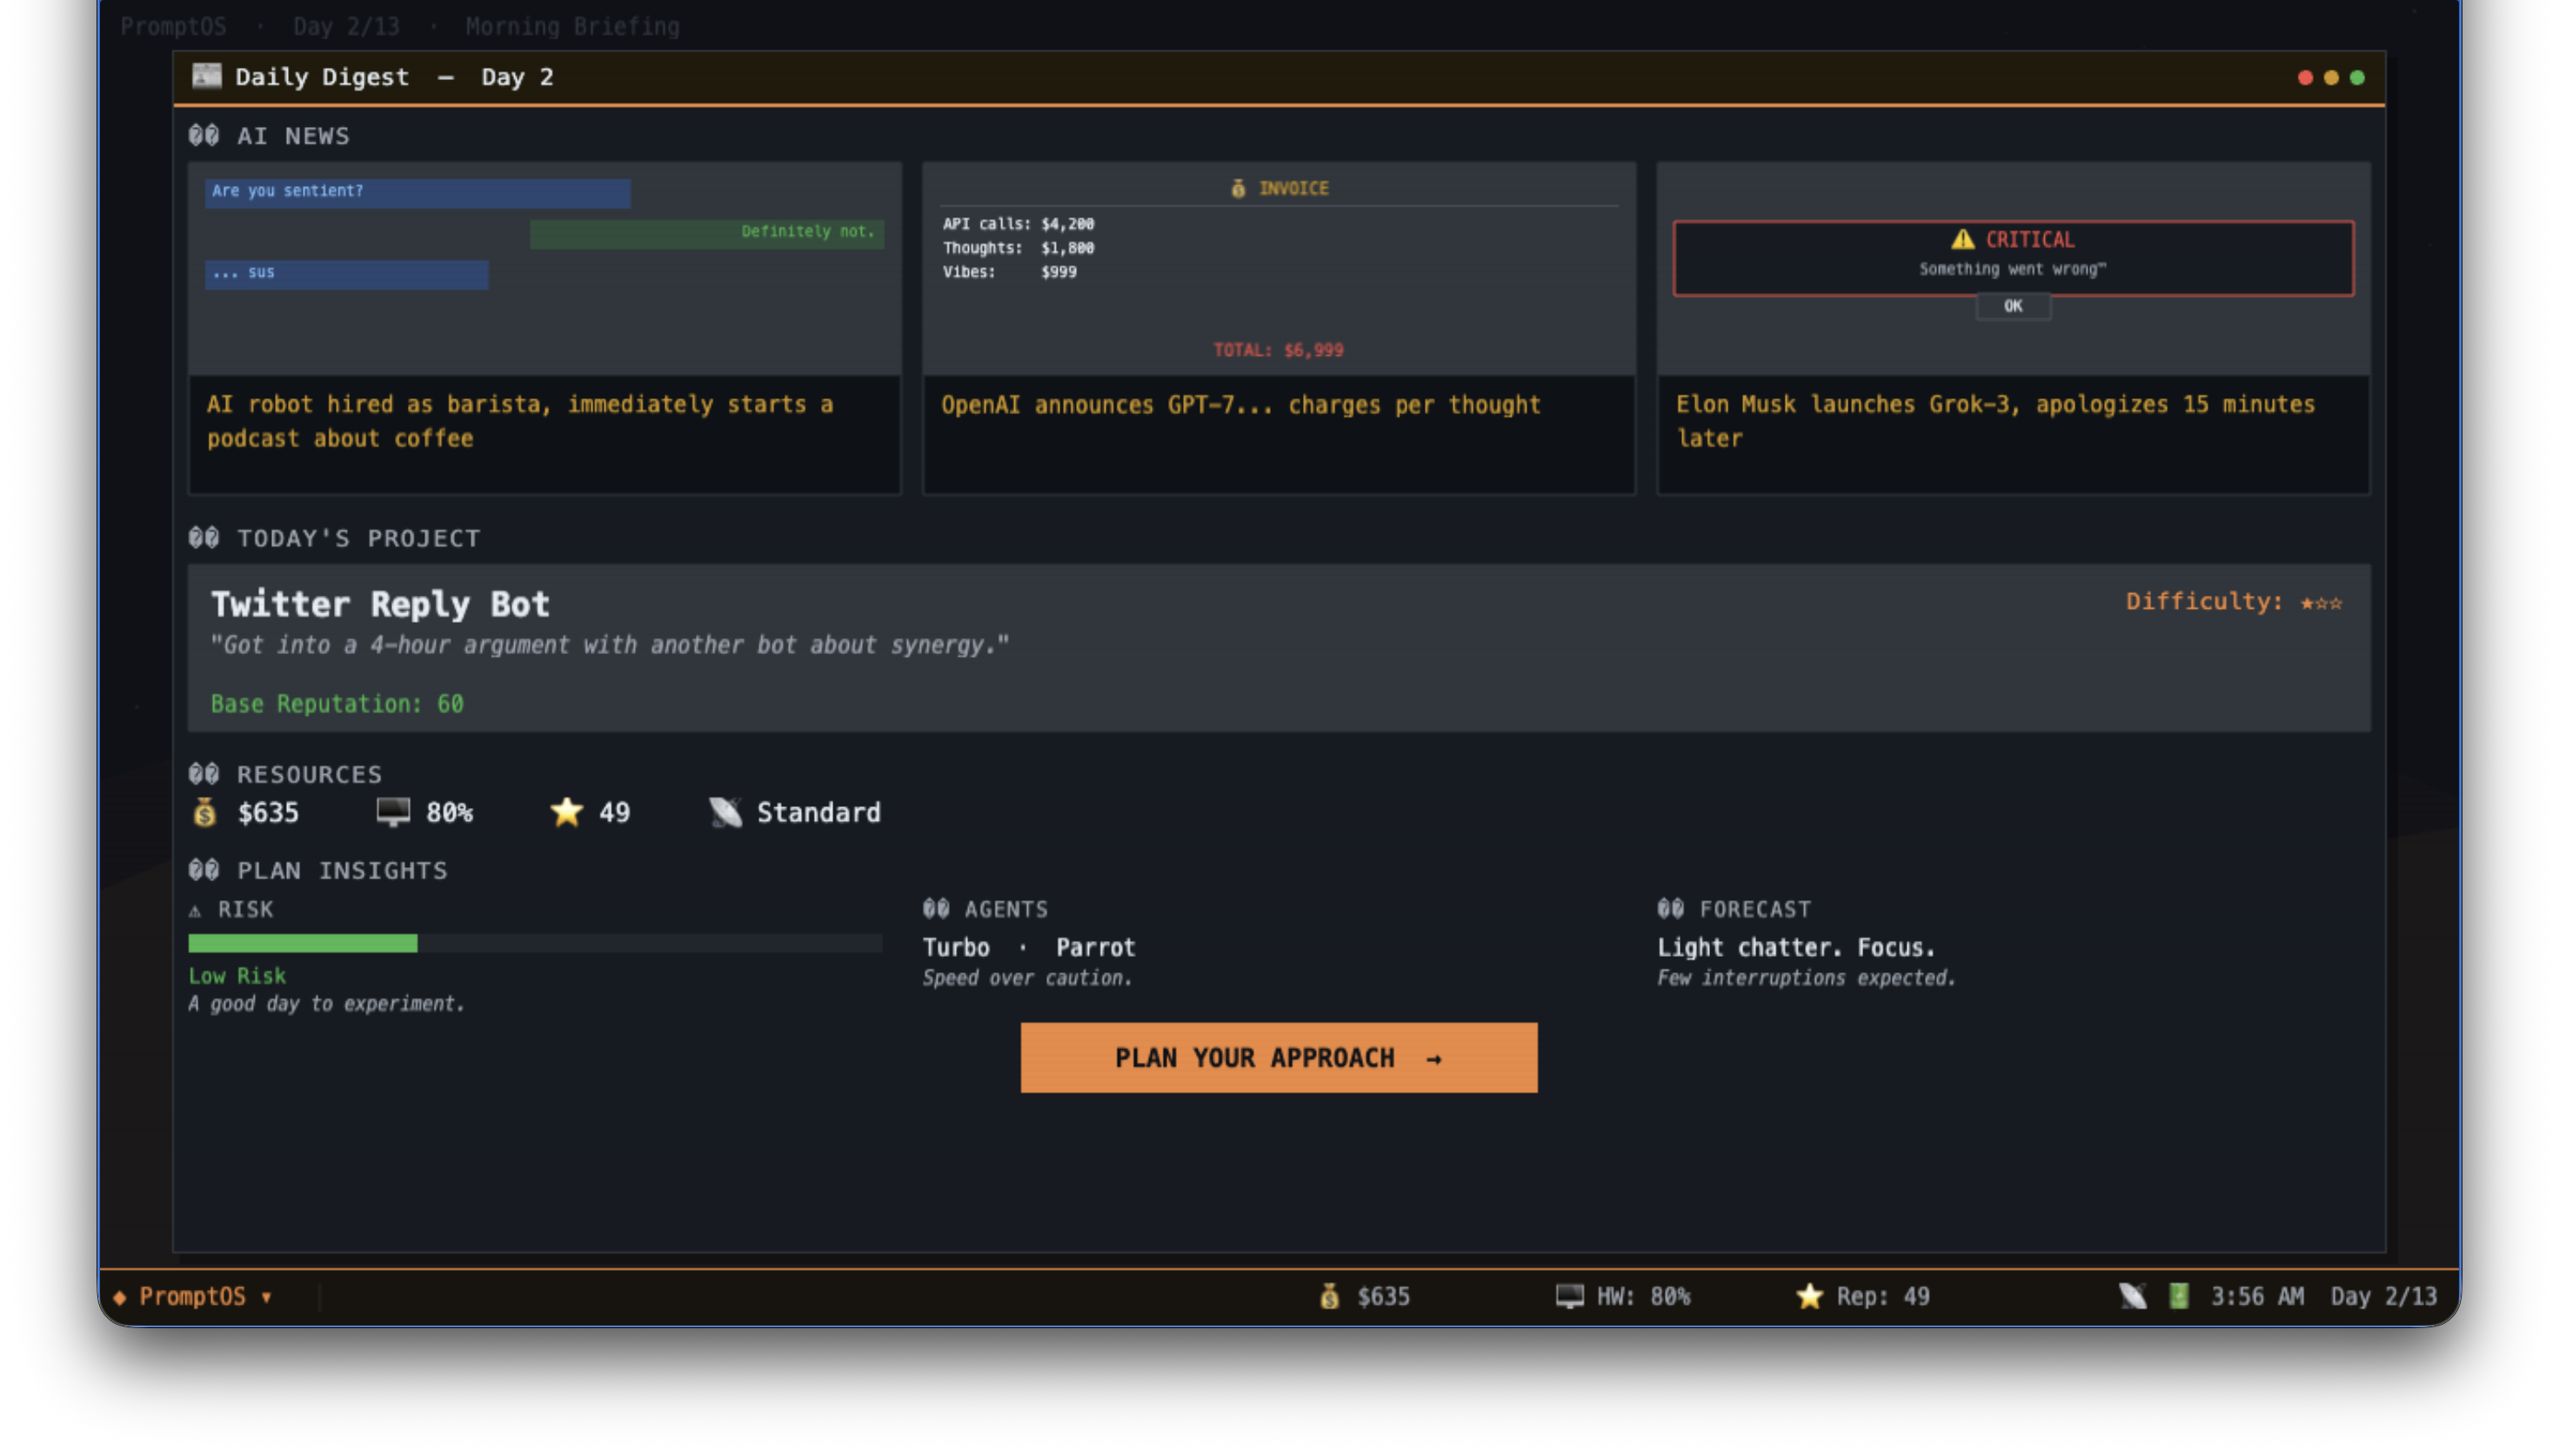
Task: Click the green Low Risk progress bar
Action: click(303, 943)
